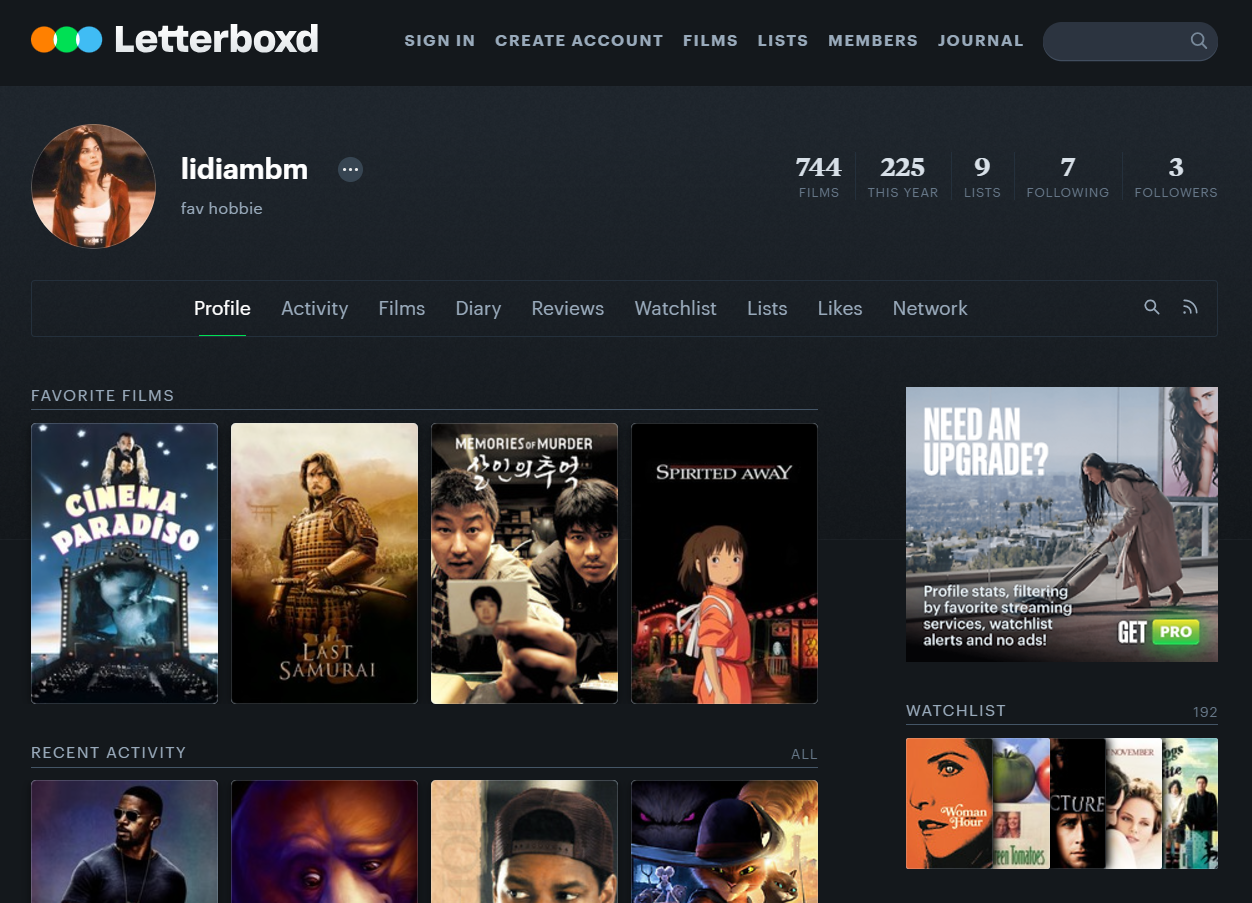Open the Memories of Murder poster
The image size is (1252, 903).
(524, 563)
